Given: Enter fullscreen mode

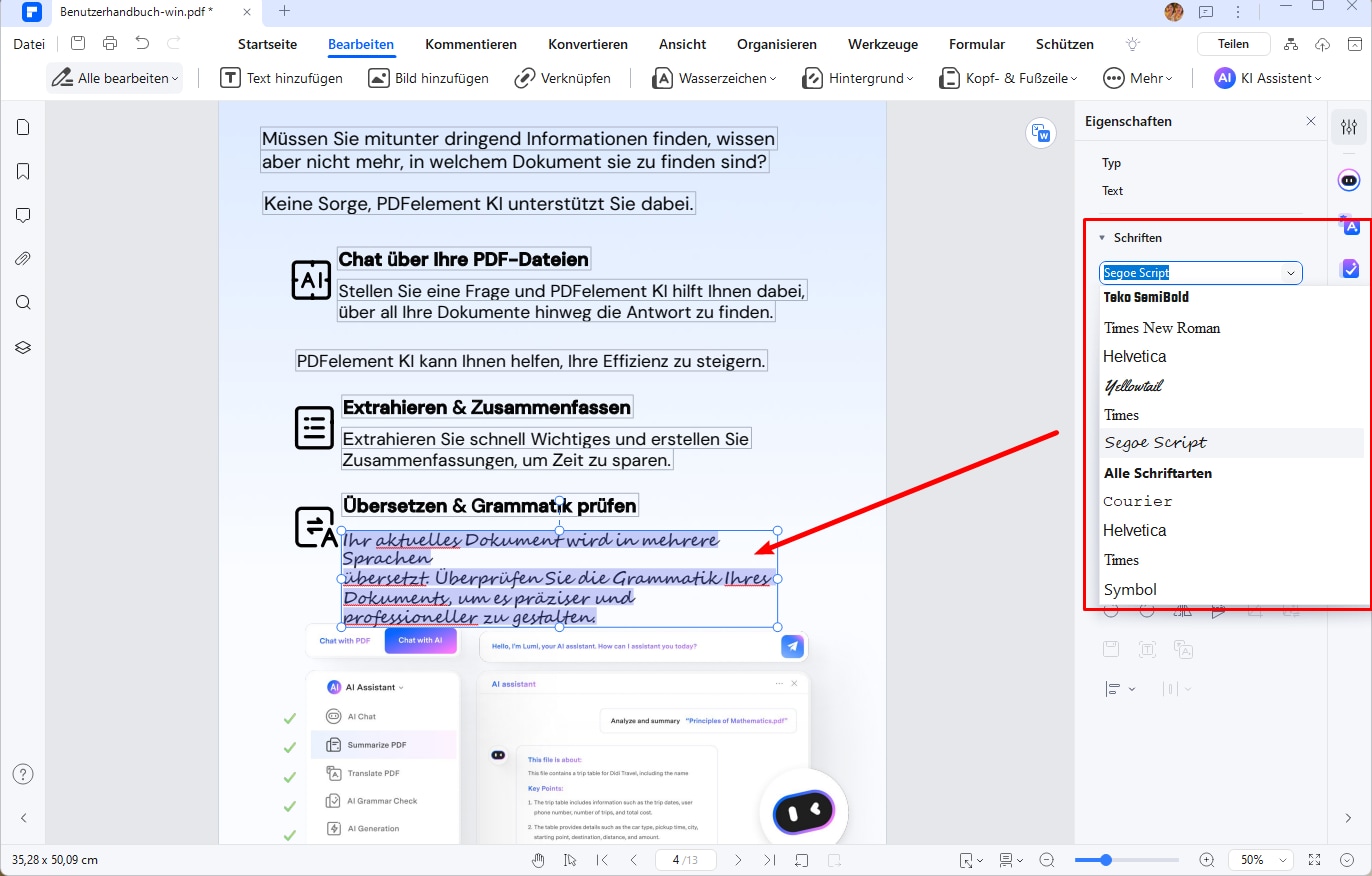Looking at the screenshot, I should coord(1315,860).
